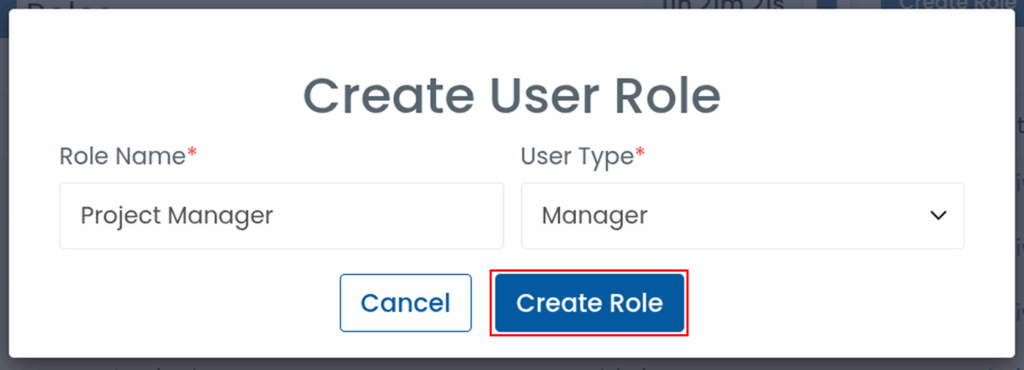The width and height of the screenshot is (1024, 370).
Task: Click the dimmed backdrop below the dialog
Action: tap(512, 364)
